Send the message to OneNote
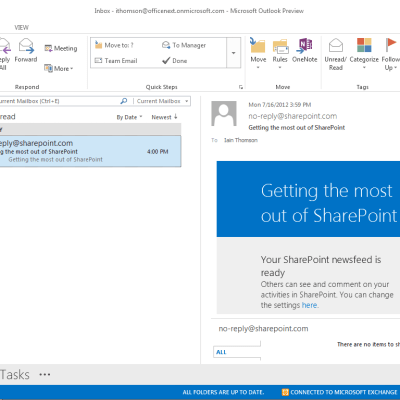This screenshot has height=400, width=400. coord(304,51)
